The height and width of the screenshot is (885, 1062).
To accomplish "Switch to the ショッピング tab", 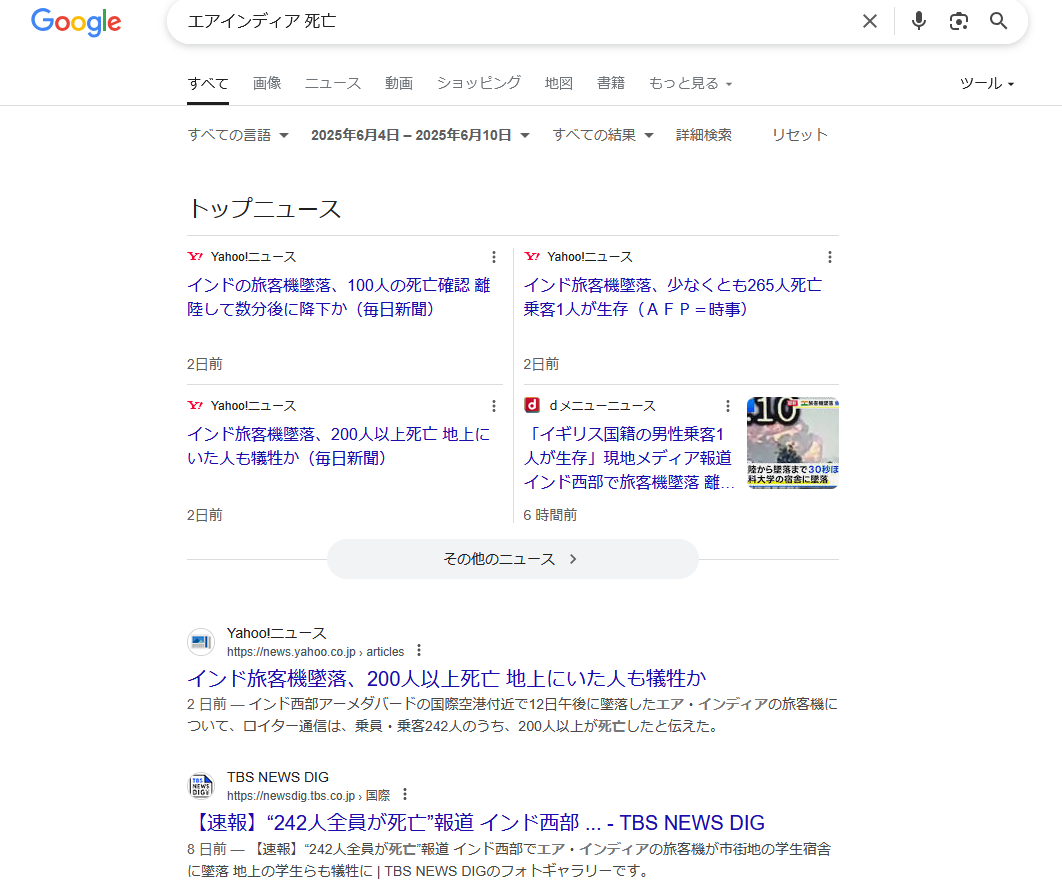I will tap(479, 83).
